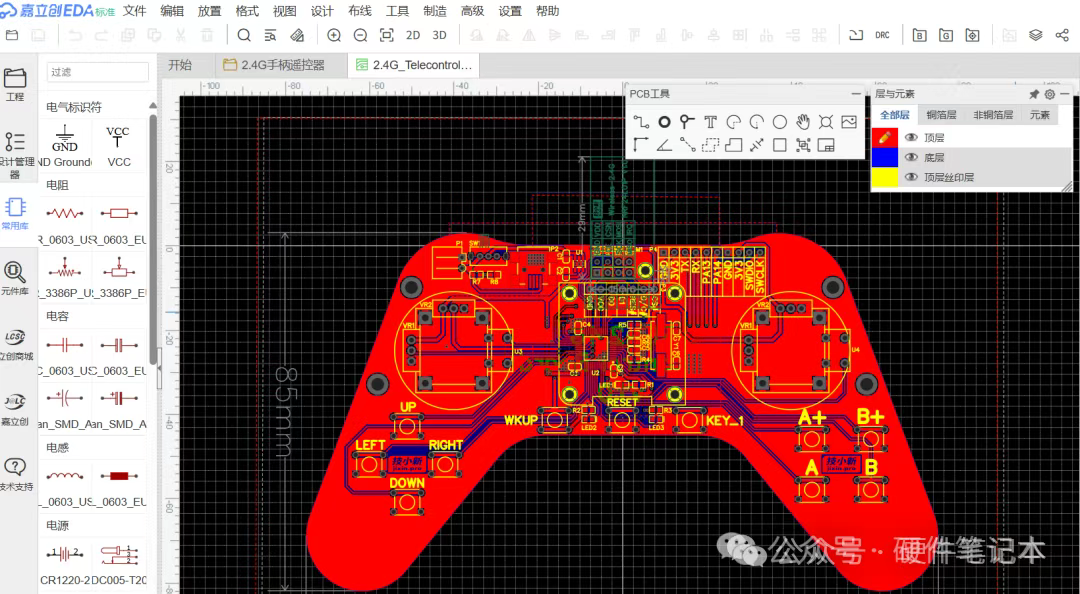This screenshot has height=594, width=1080.
Task: Click the 过滤 filter input field
Action: (96, 72)
